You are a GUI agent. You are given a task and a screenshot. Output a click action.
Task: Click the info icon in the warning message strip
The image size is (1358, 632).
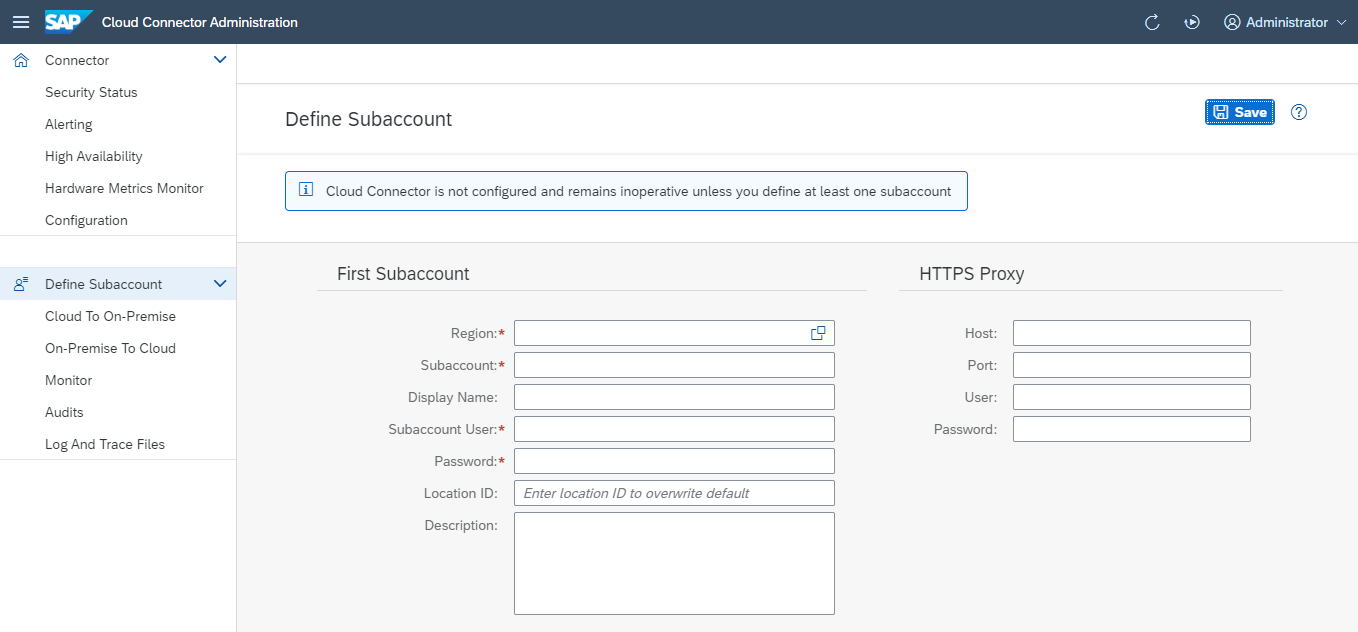(x=305, y=189)
